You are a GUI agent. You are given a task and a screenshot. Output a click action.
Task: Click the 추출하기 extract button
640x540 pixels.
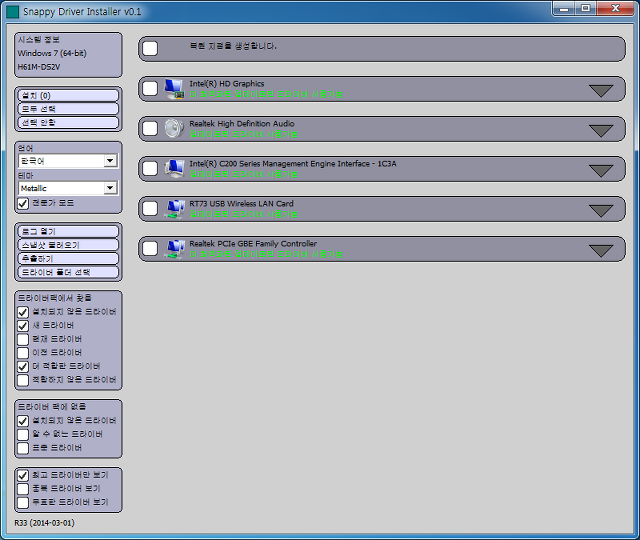pos(68,258)
